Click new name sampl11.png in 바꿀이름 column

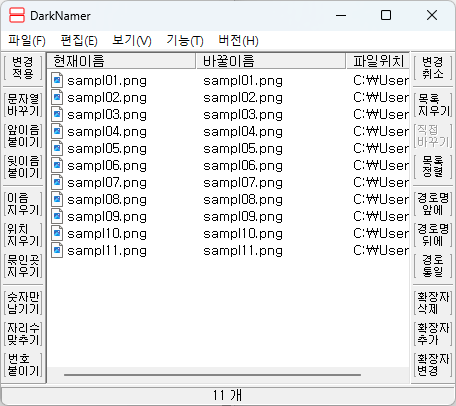(243, 251)
